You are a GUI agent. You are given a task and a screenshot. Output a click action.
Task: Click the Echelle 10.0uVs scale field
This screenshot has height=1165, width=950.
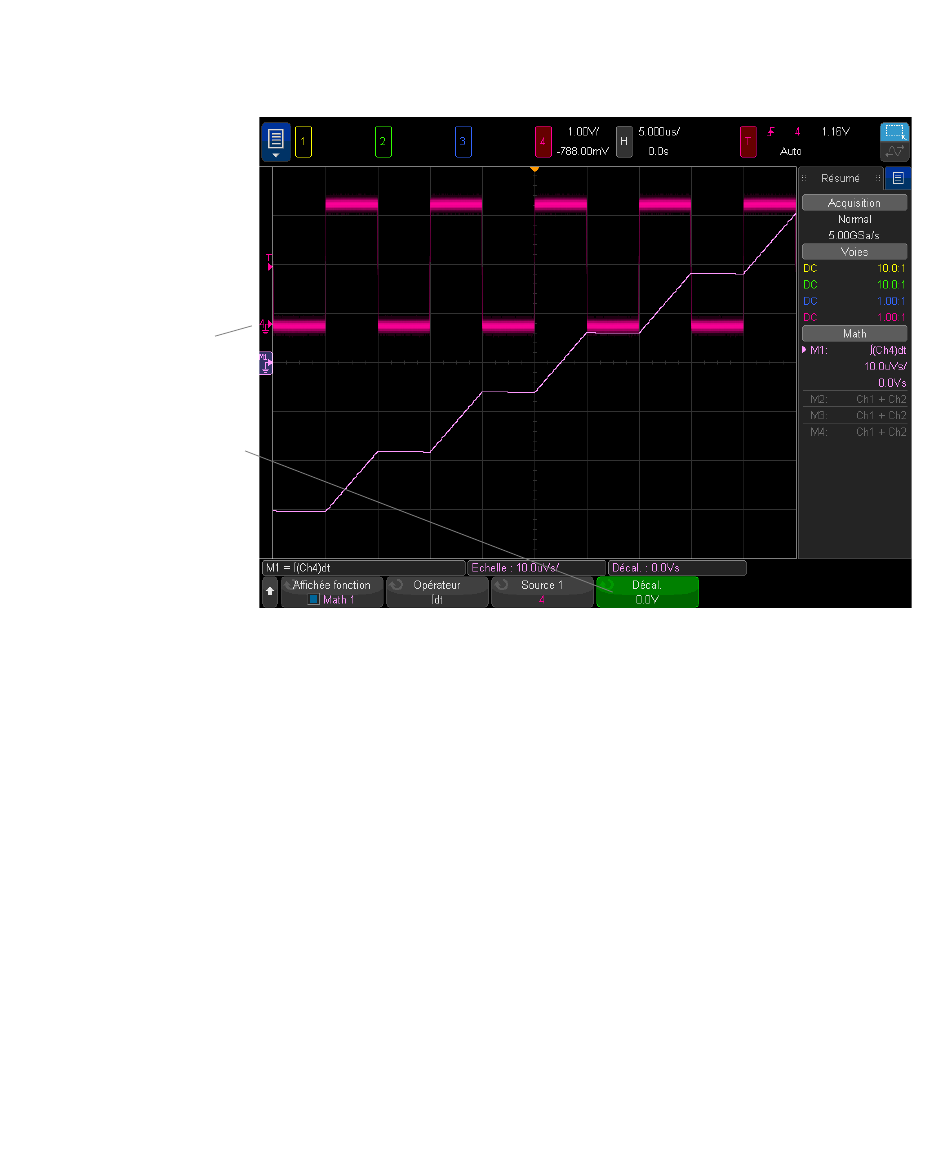(535, 568)
